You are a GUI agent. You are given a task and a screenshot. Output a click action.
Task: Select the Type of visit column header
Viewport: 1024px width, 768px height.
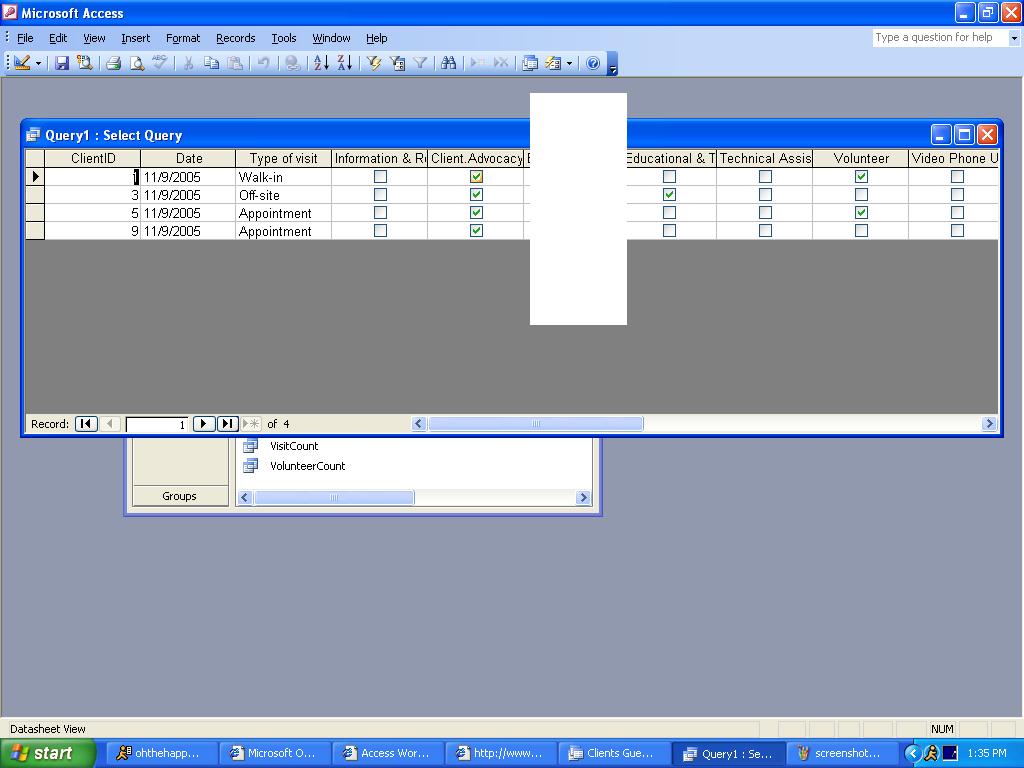pos(283,158)
